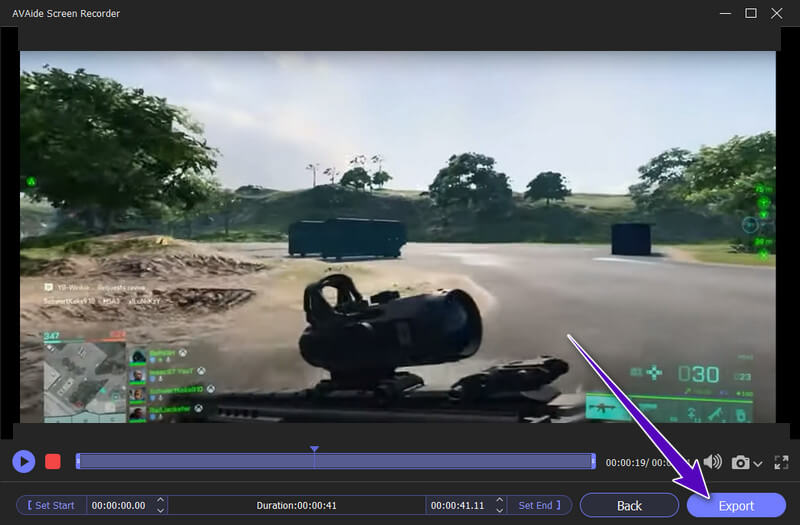Image resolution: width=800 pixels, height=525 pixels.
Task: Click the Set Start button
Action: click(51, 505)
